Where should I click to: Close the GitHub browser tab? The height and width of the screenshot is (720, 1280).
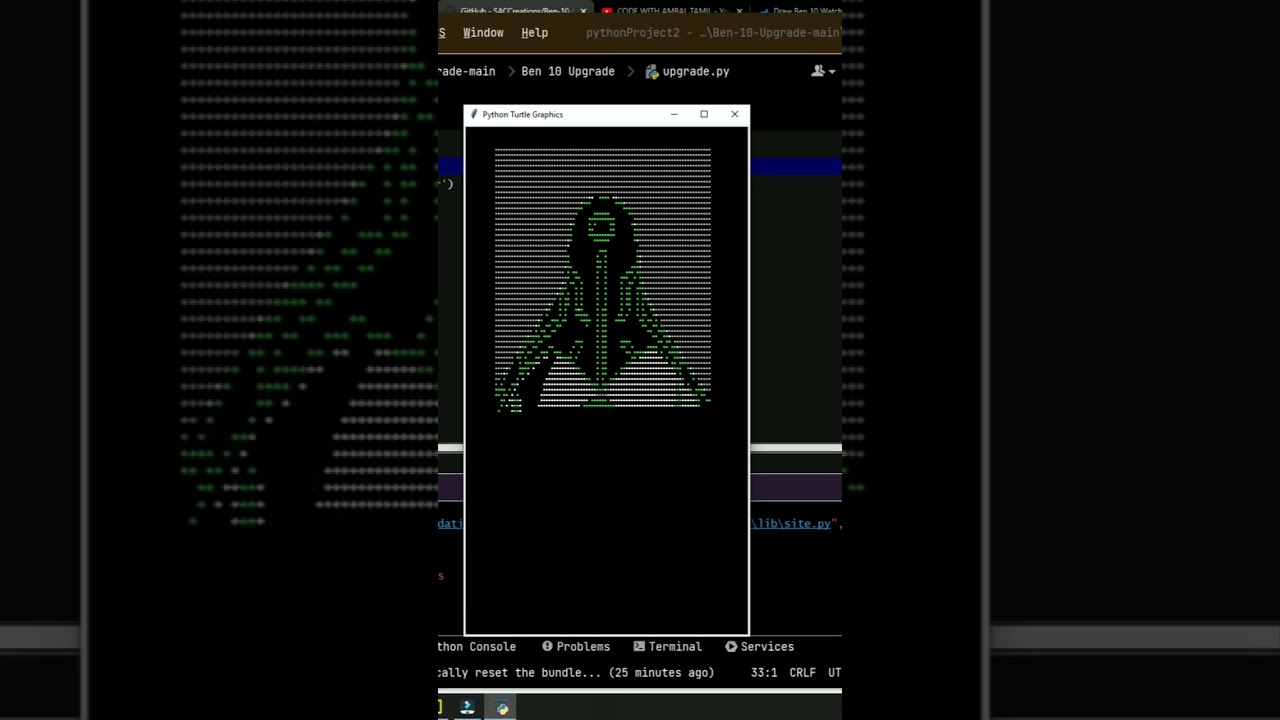point(583,11)
